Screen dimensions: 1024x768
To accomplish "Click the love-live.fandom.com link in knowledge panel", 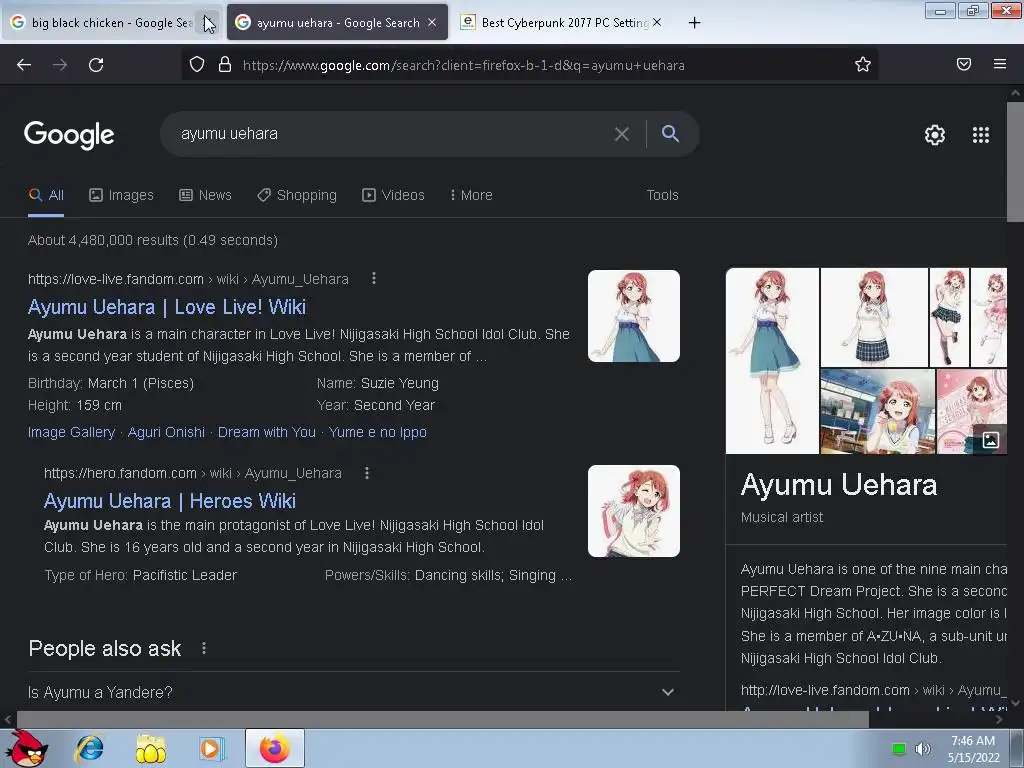I will click(874, 690).
